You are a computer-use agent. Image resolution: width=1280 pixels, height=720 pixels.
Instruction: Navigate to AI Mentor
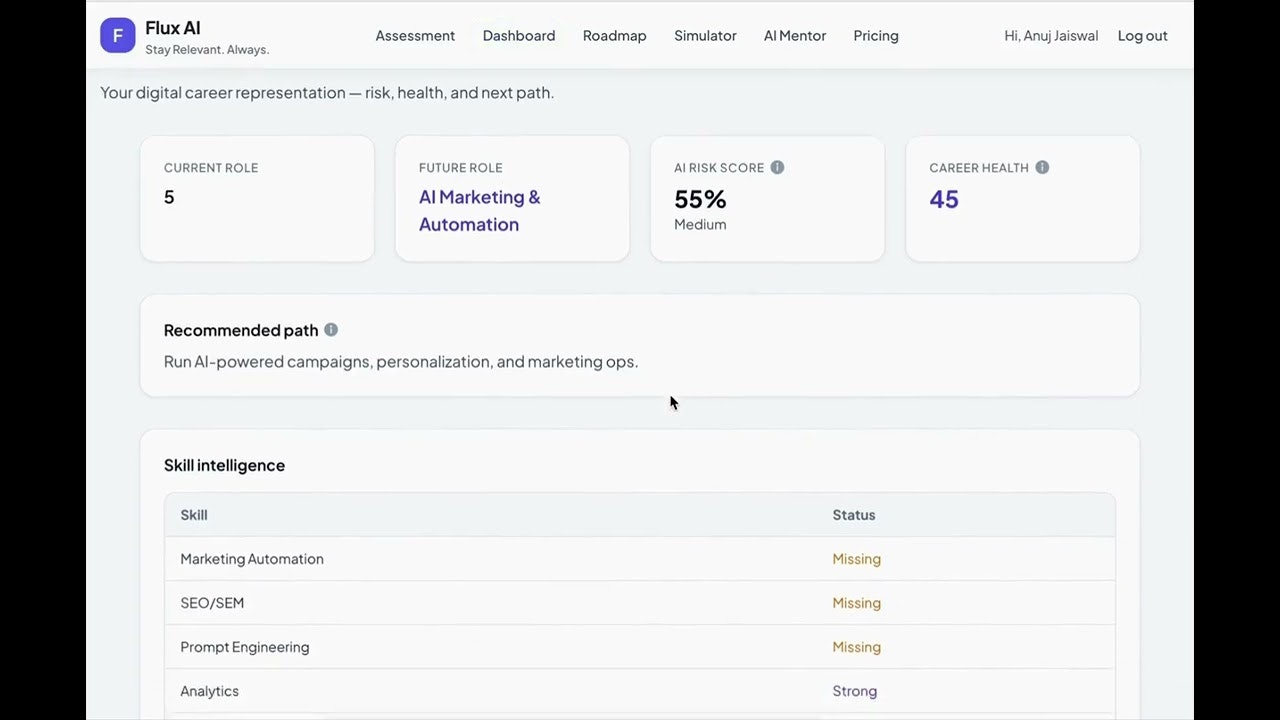point(795,36)
